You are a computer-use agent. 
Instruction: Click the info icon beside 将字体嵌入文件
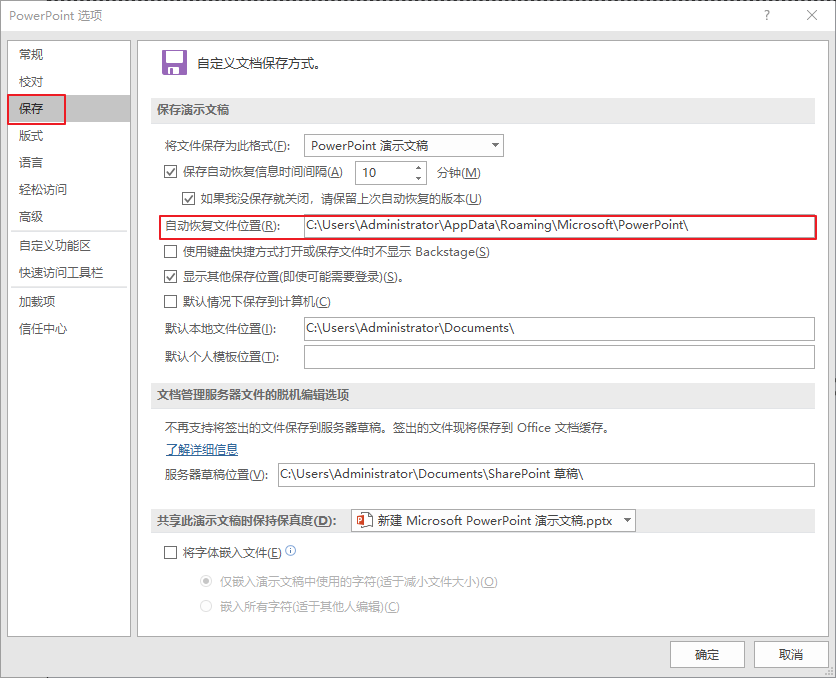pos(291,551)
